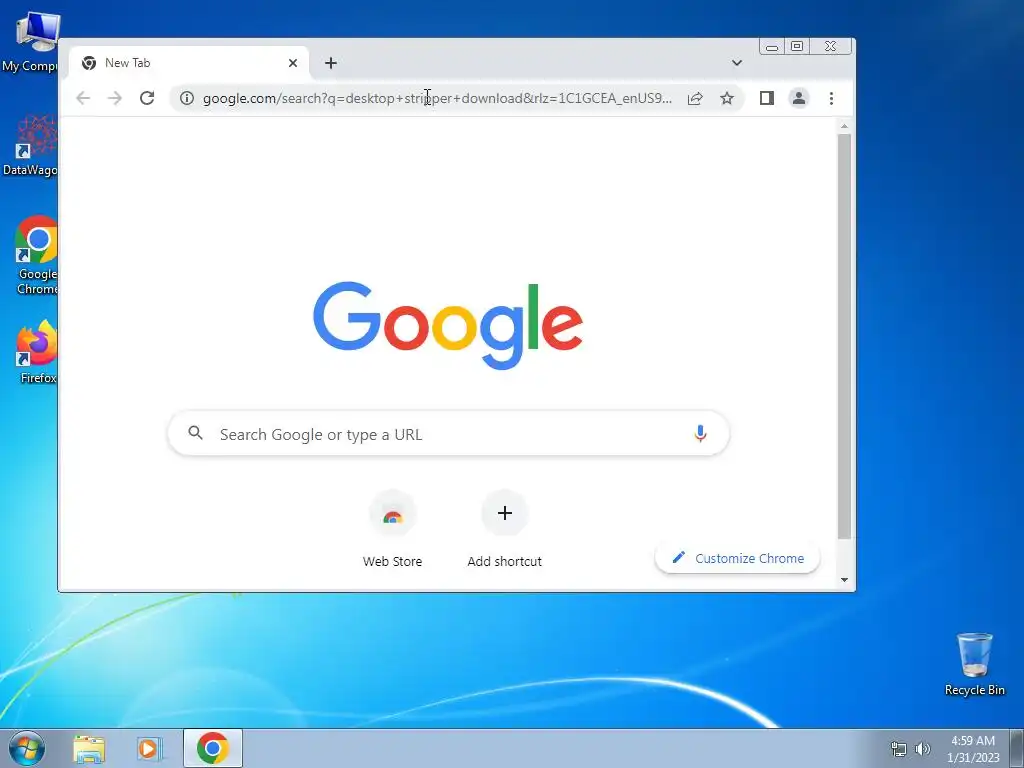Open Windows Explorer from the taskbar
The image size is (1024, 768).
[x=89, y=748]
